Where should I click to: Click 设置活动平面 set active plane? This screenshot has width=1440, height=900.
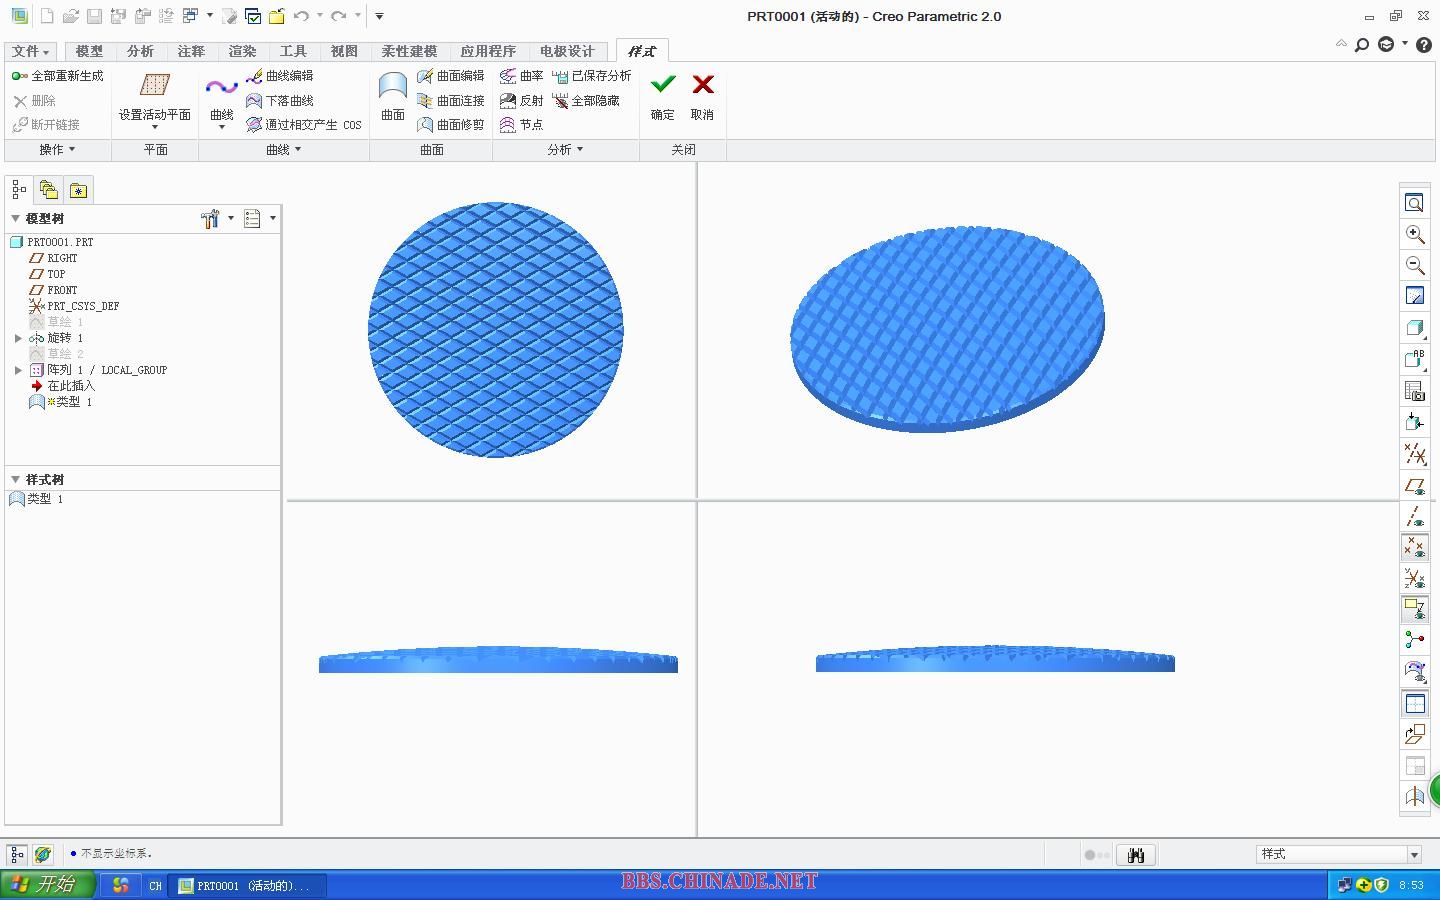(x=155, y=99)
